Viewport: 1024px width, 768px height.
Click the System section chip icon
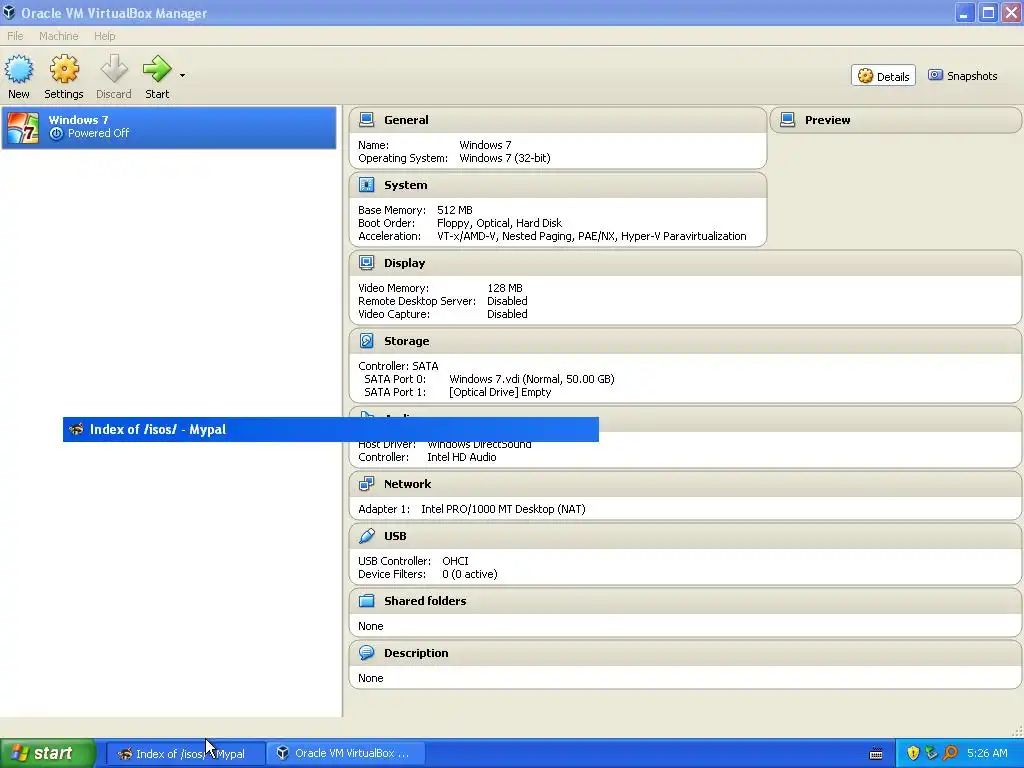tap(366, 185)
